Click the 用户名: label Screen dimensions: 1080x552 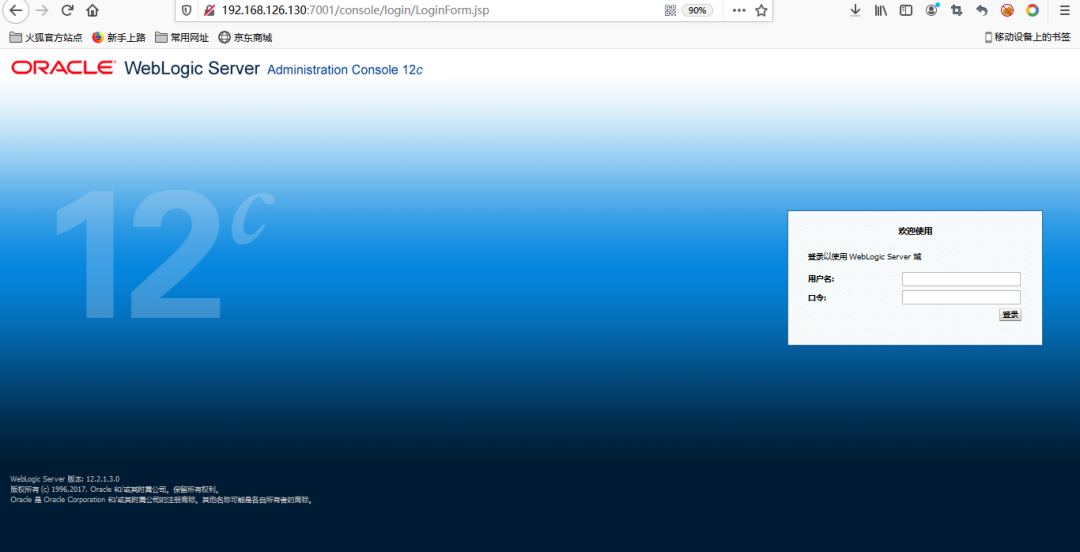coord(821,279)
